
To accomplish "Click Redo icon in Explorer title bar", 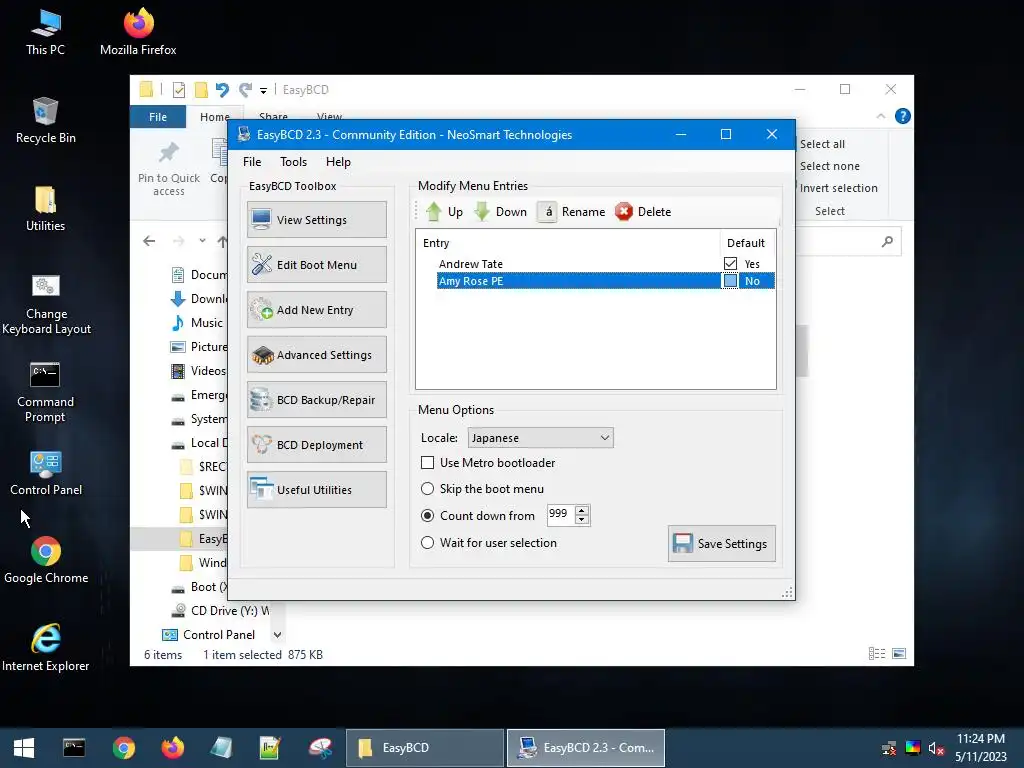I will (x=245, y=89).
